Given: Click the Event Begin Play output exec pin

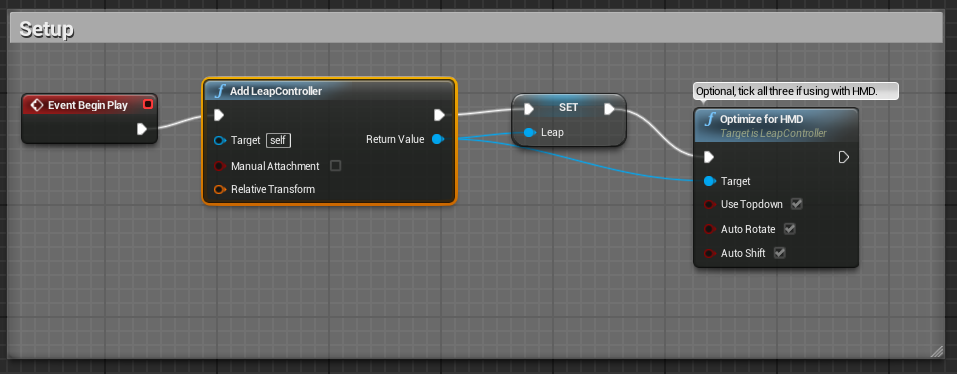Looking at the screenshot, I should (x=142, y=129).
